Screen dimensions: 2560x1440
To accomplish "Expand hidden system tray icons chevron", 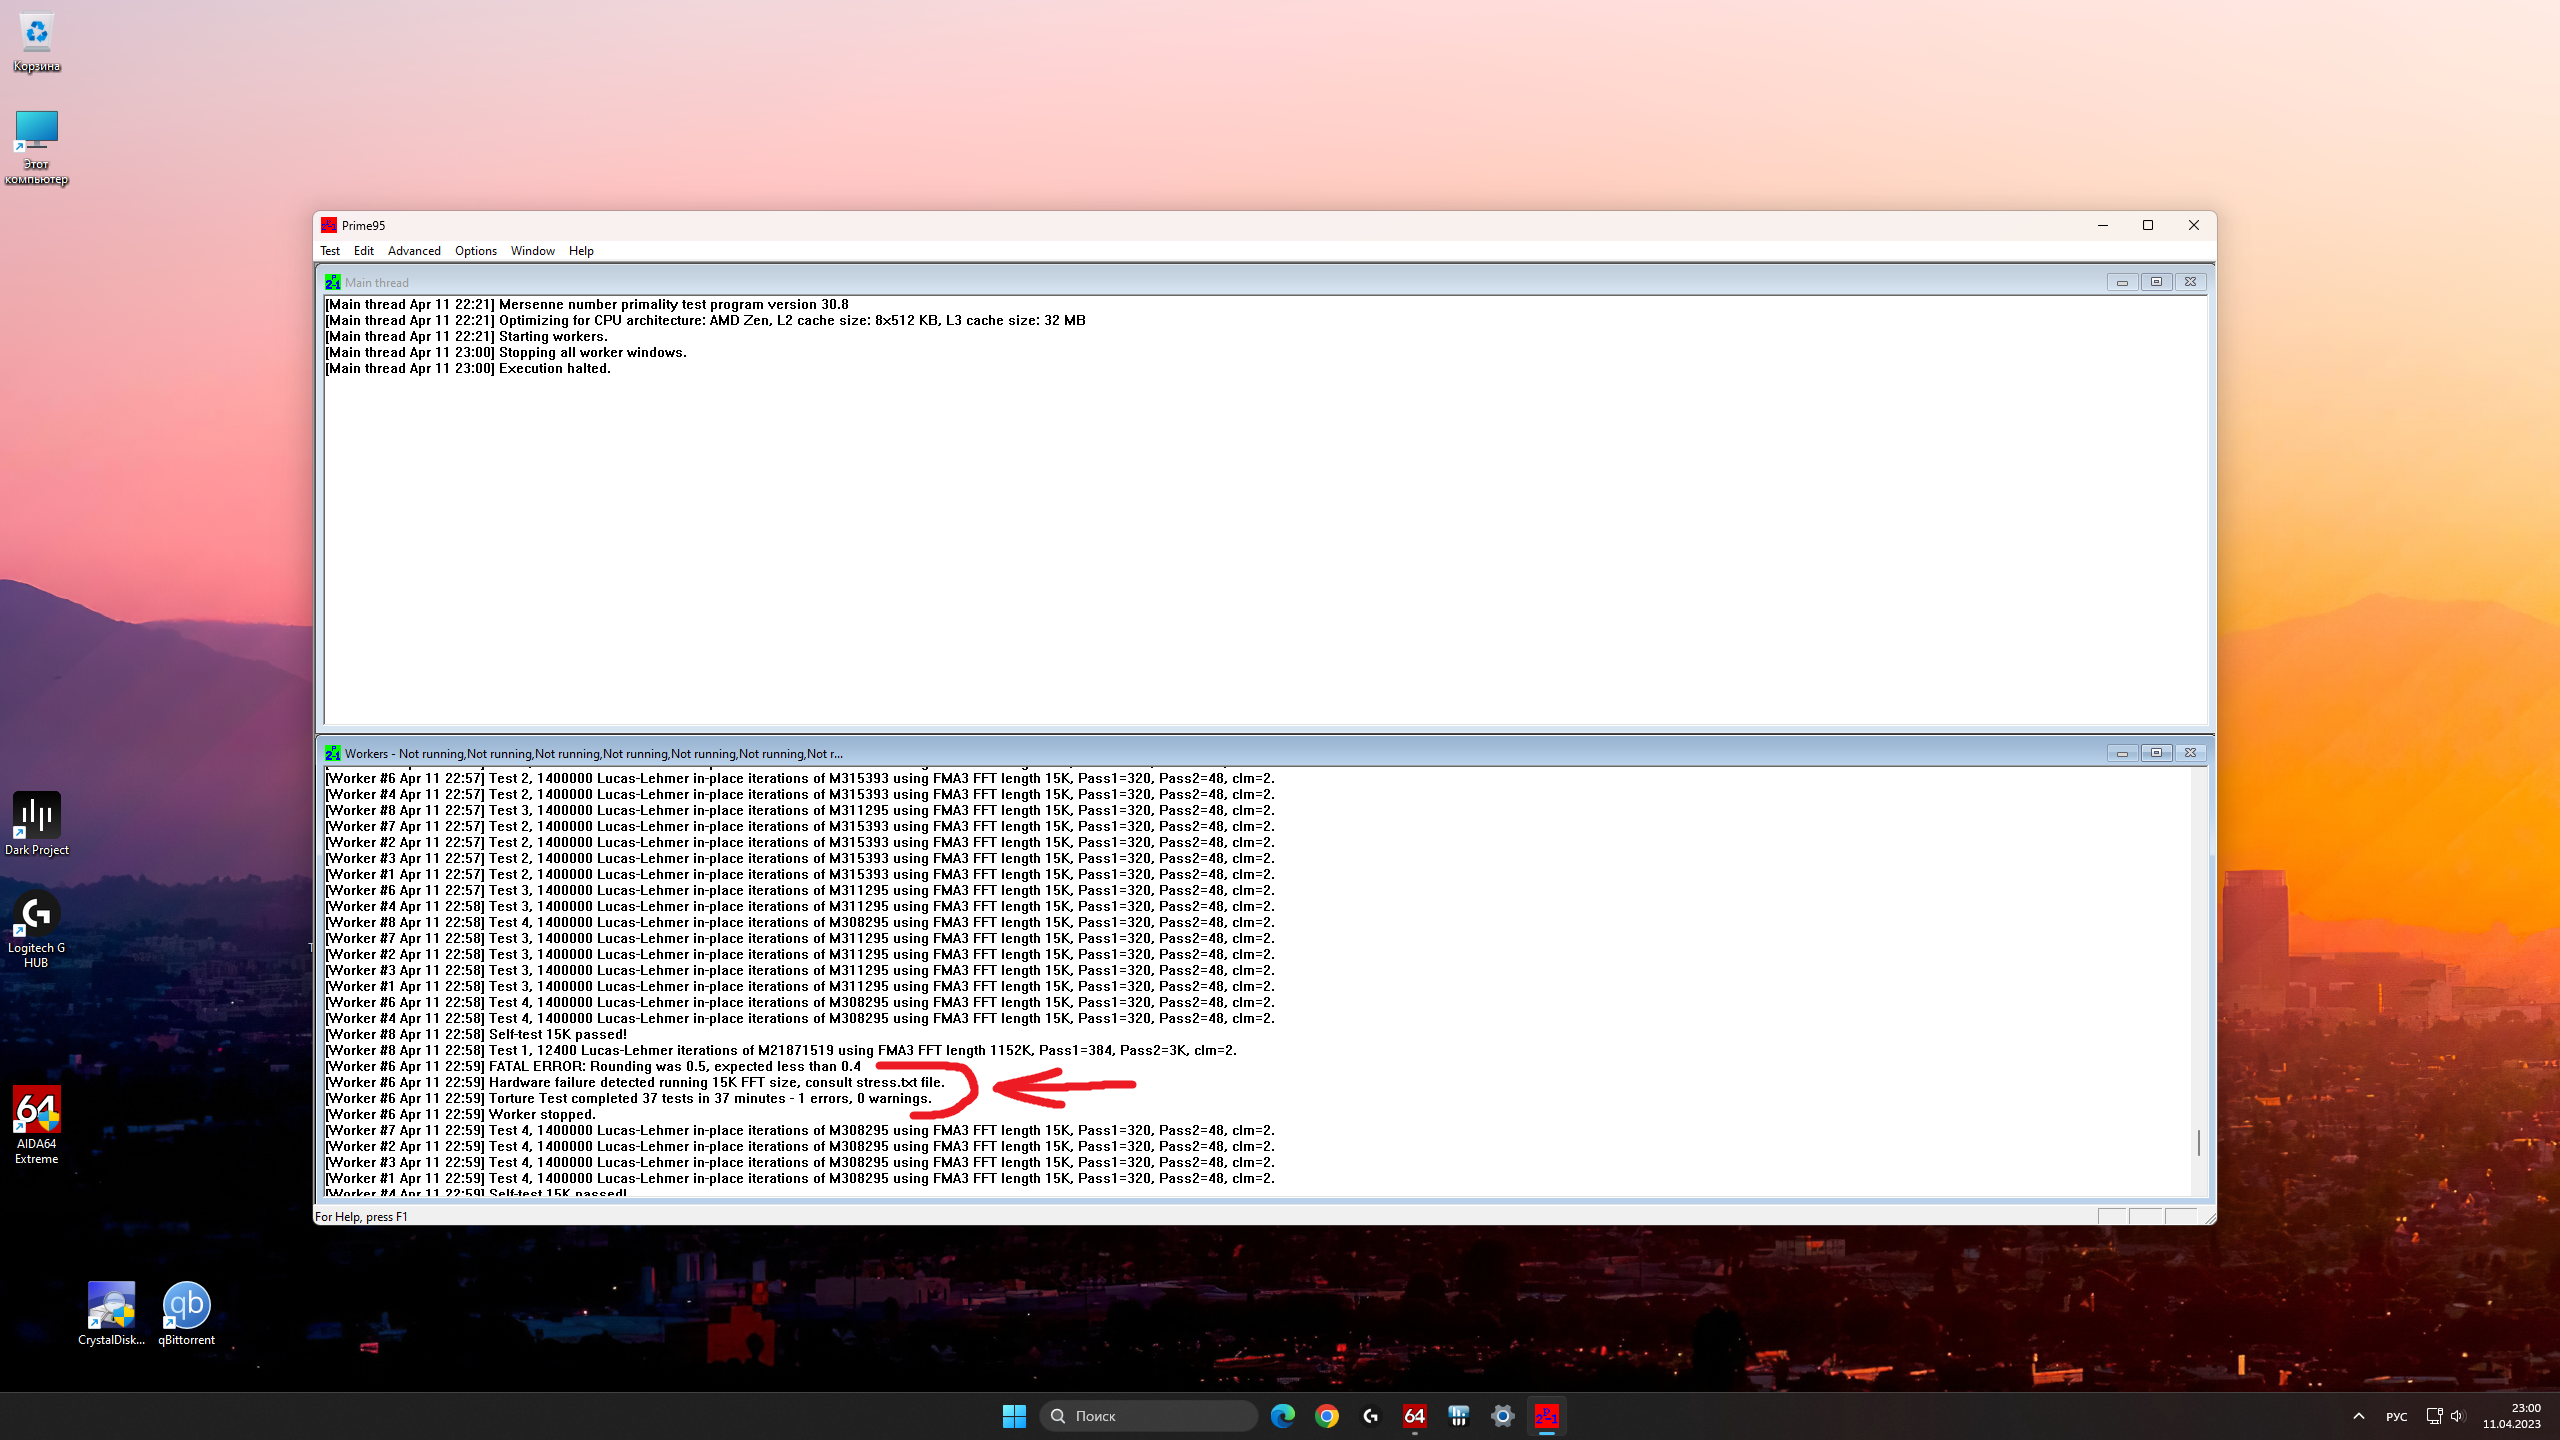I will 2358,1416.
